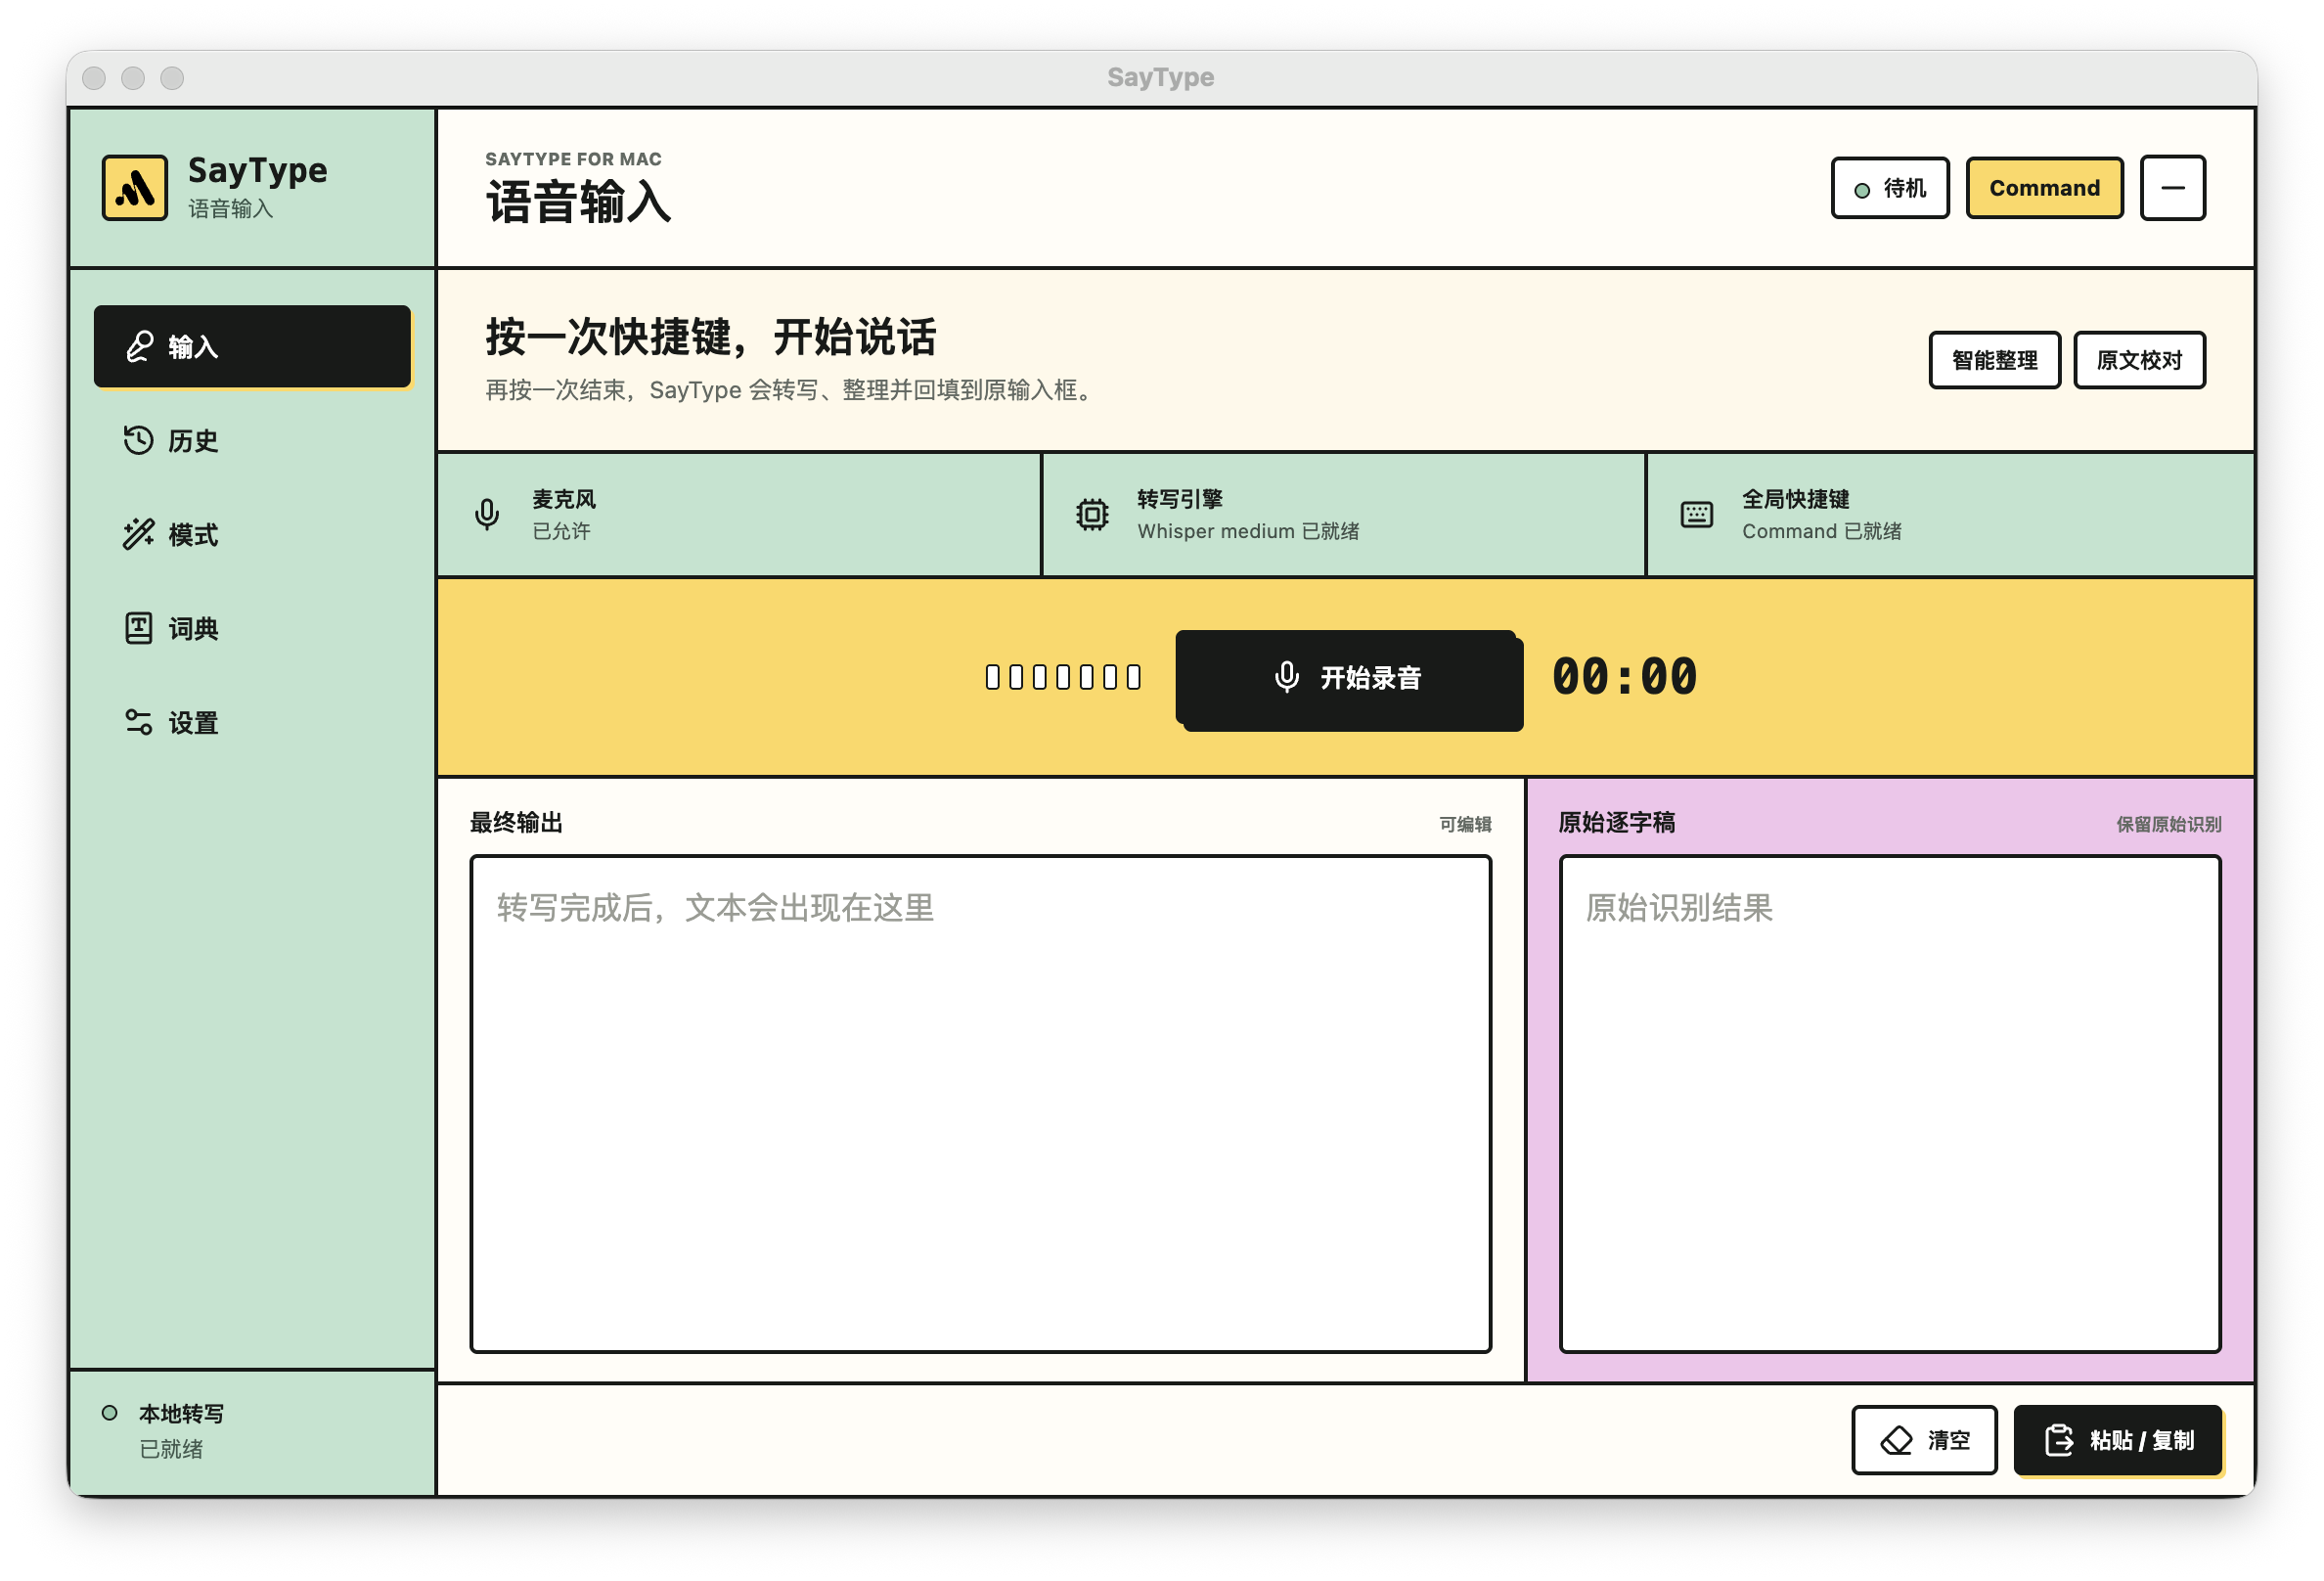Viewport: 2324px width, 1581px height.
Task: Click the audio level meter bars
Action: pyautogui.click(x=1063, y=677)
